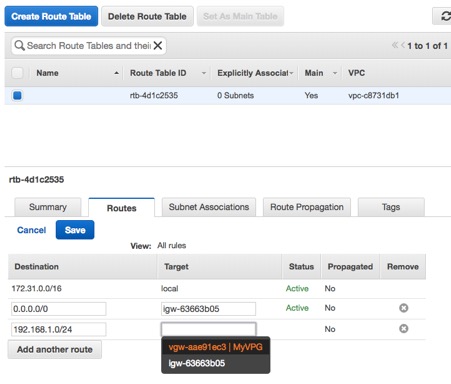Select the Routes tab
Screen dimensions: 451x384
(121, 208)
